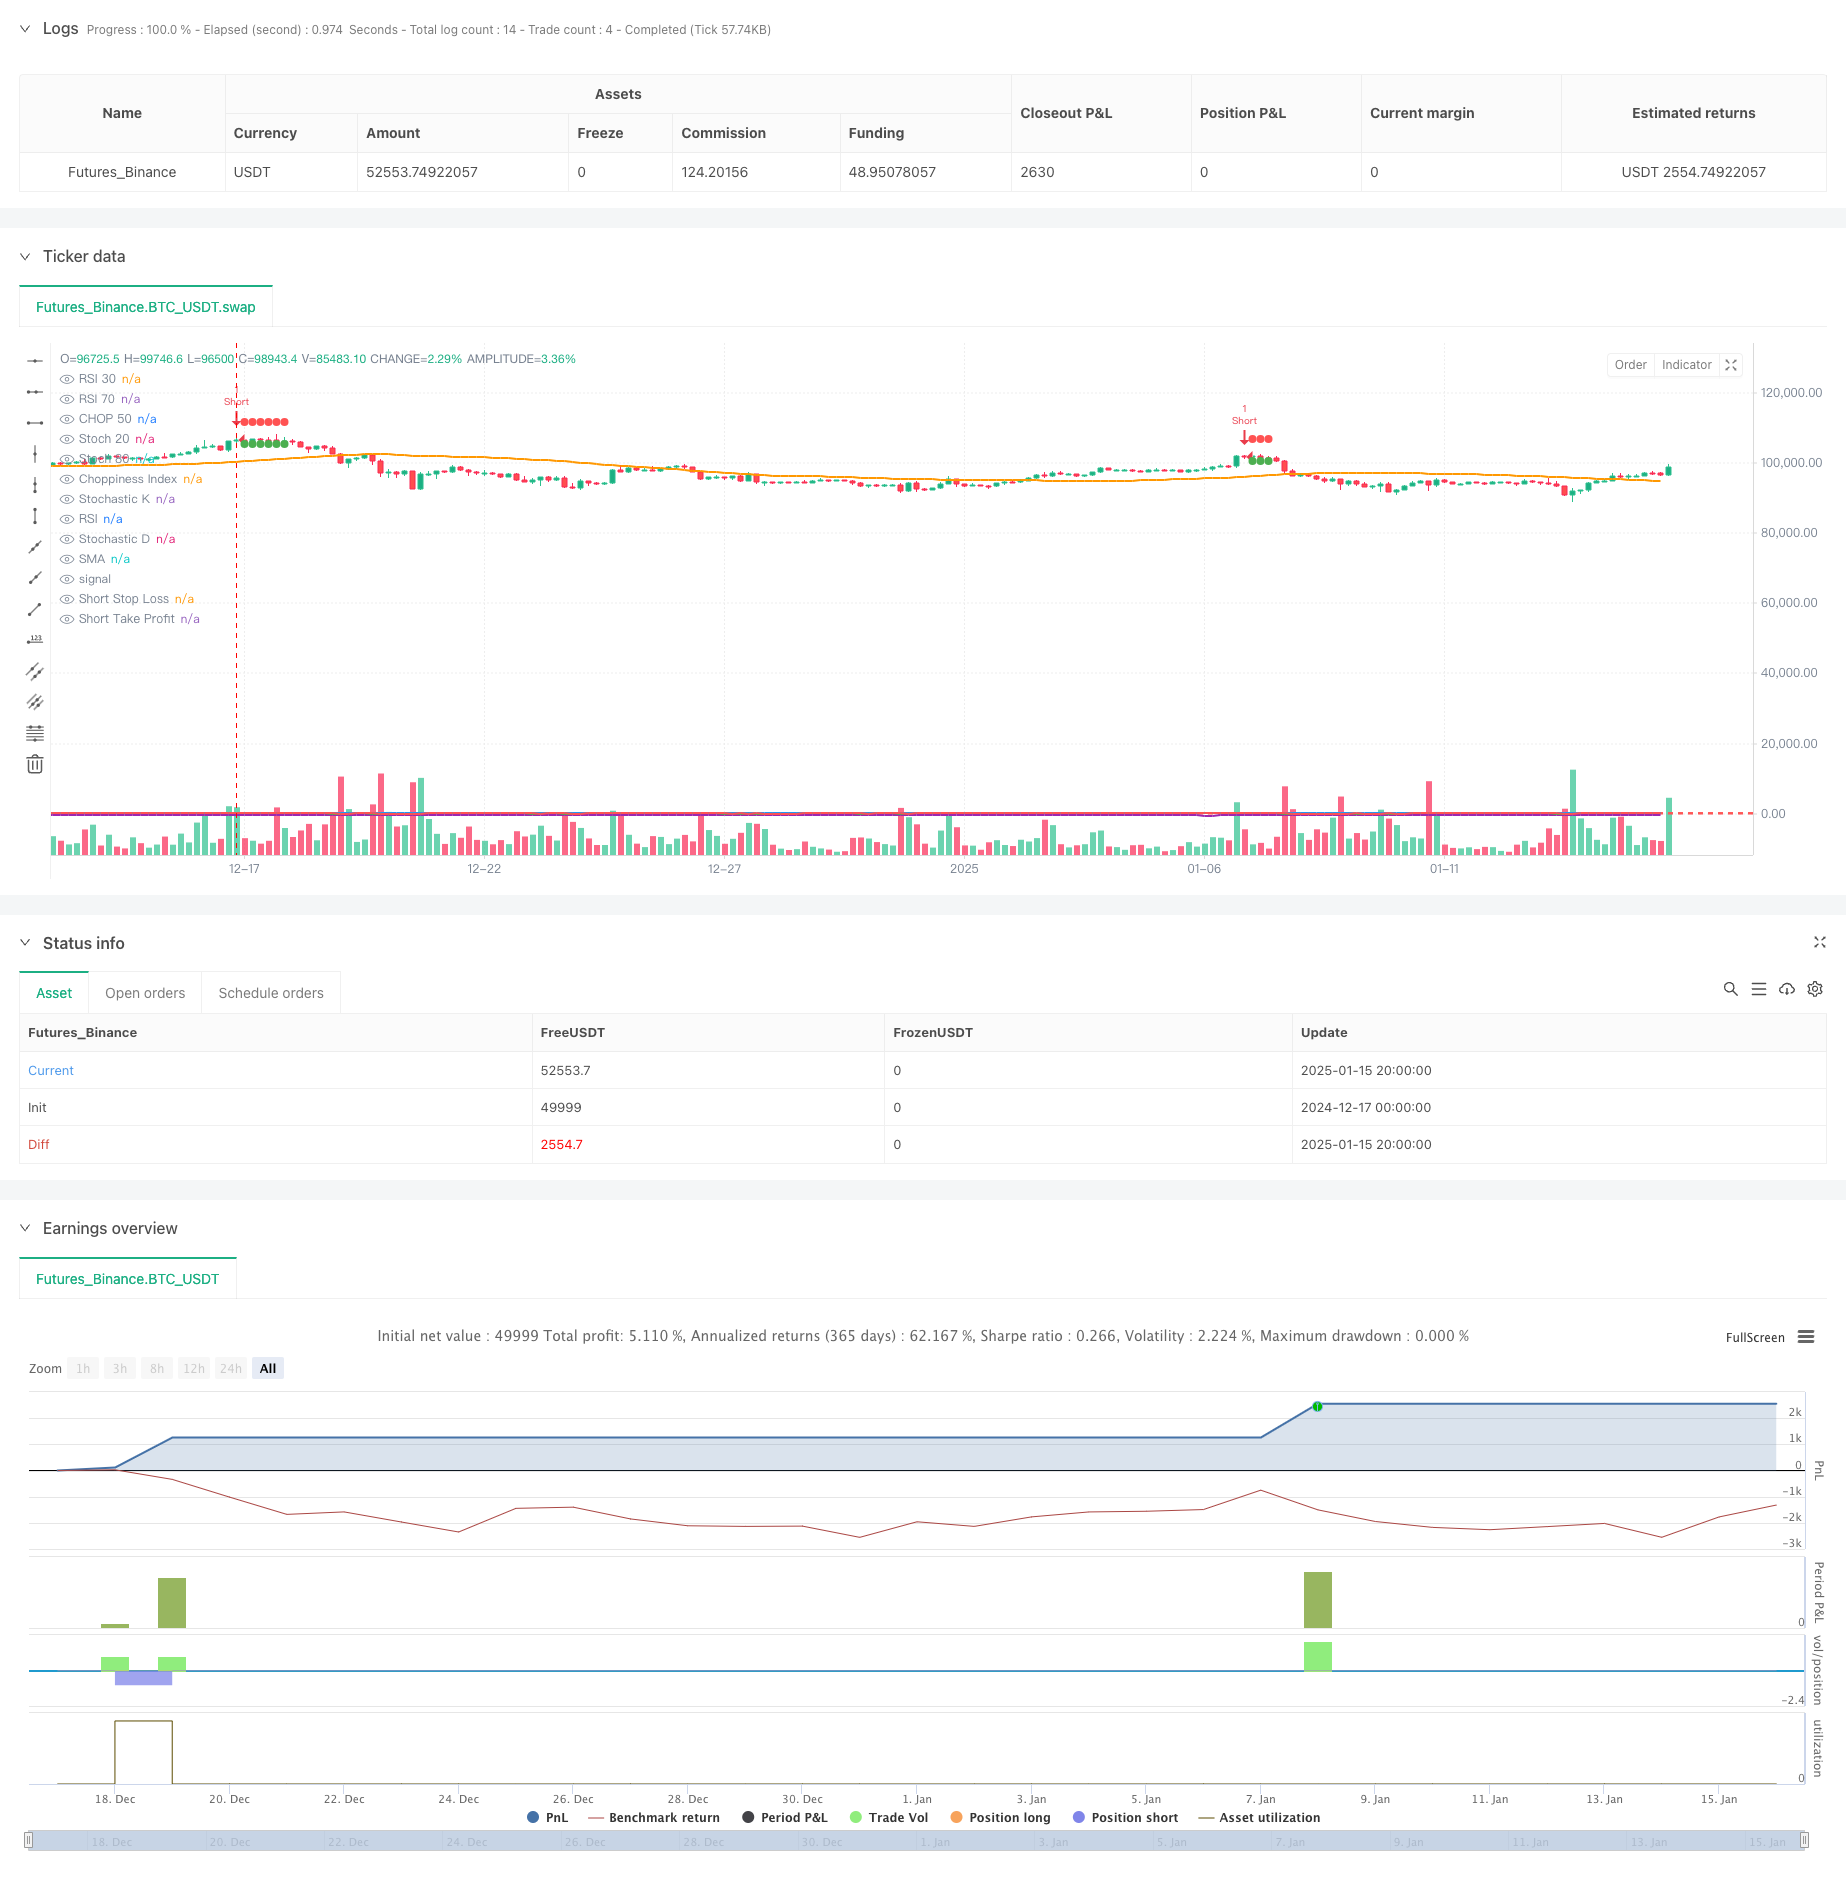The width and height of the screenshot is (1846, 1880).
Task: Set earnings chart zoom to 1h
Action: coord(83,1369)
